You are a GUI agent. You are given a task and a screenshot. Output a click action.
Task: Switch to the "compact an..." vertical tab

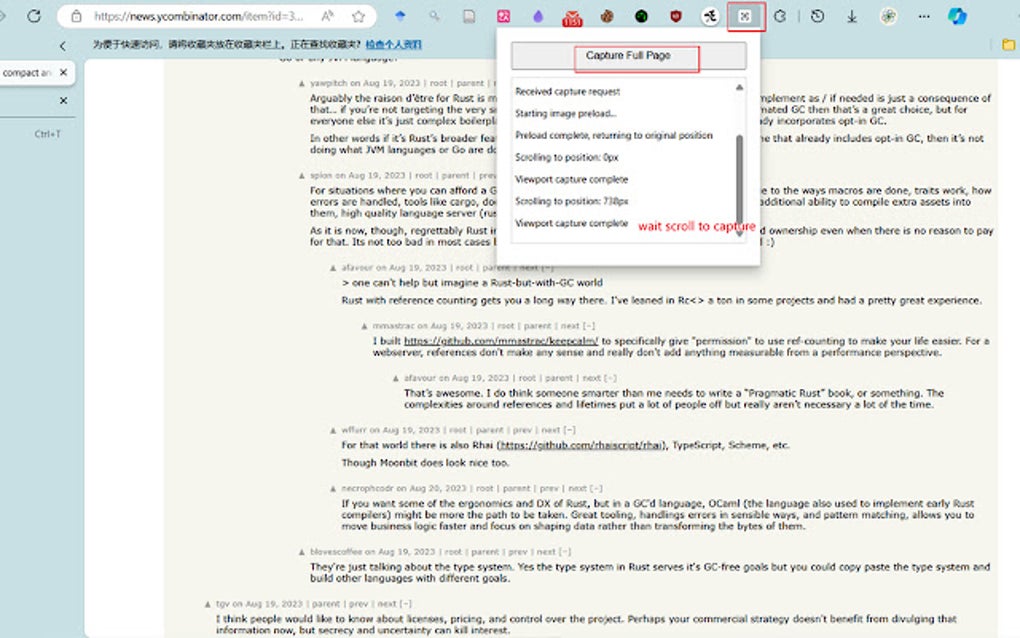26,72
